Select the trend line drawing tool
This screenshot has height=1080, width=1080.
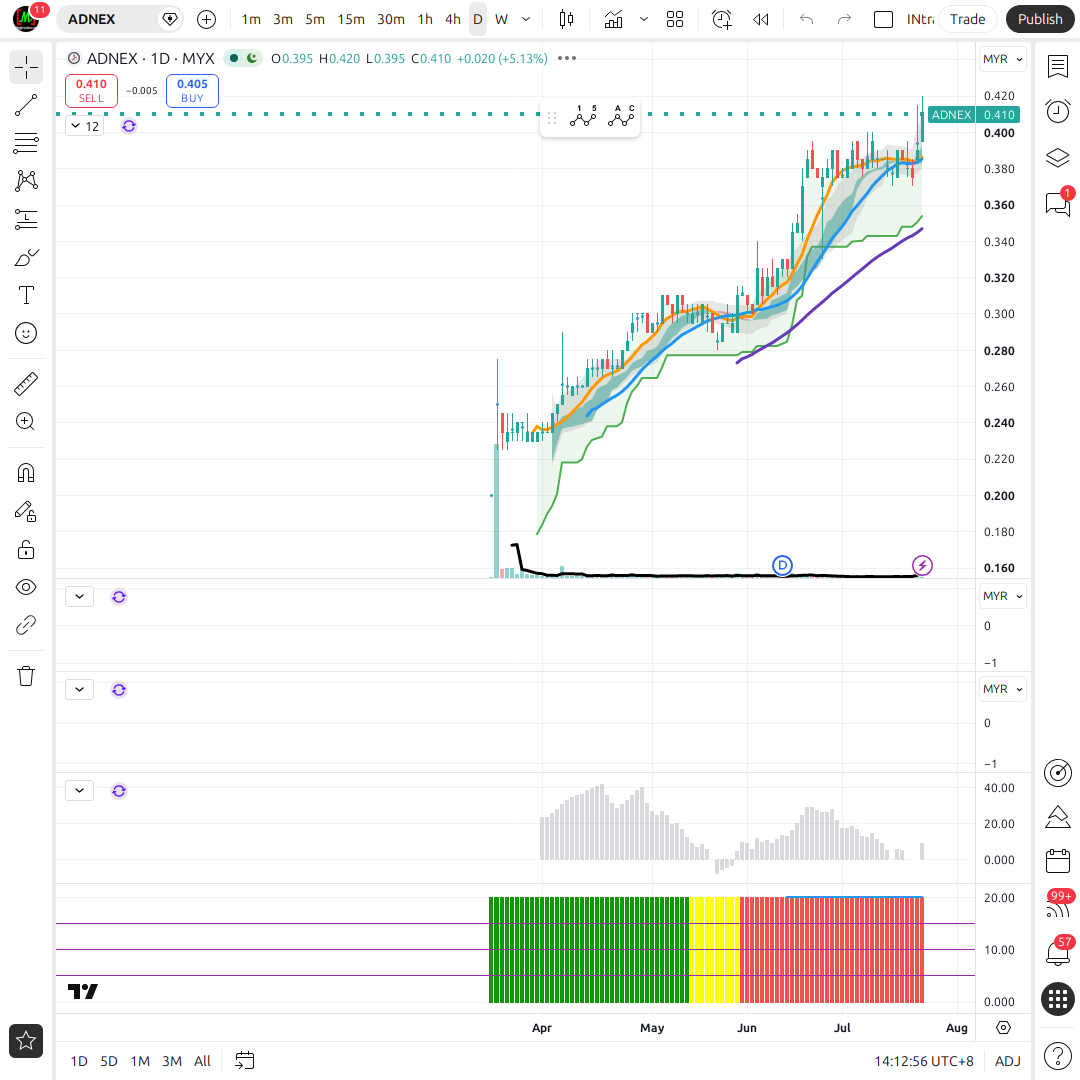coord(26,105)
